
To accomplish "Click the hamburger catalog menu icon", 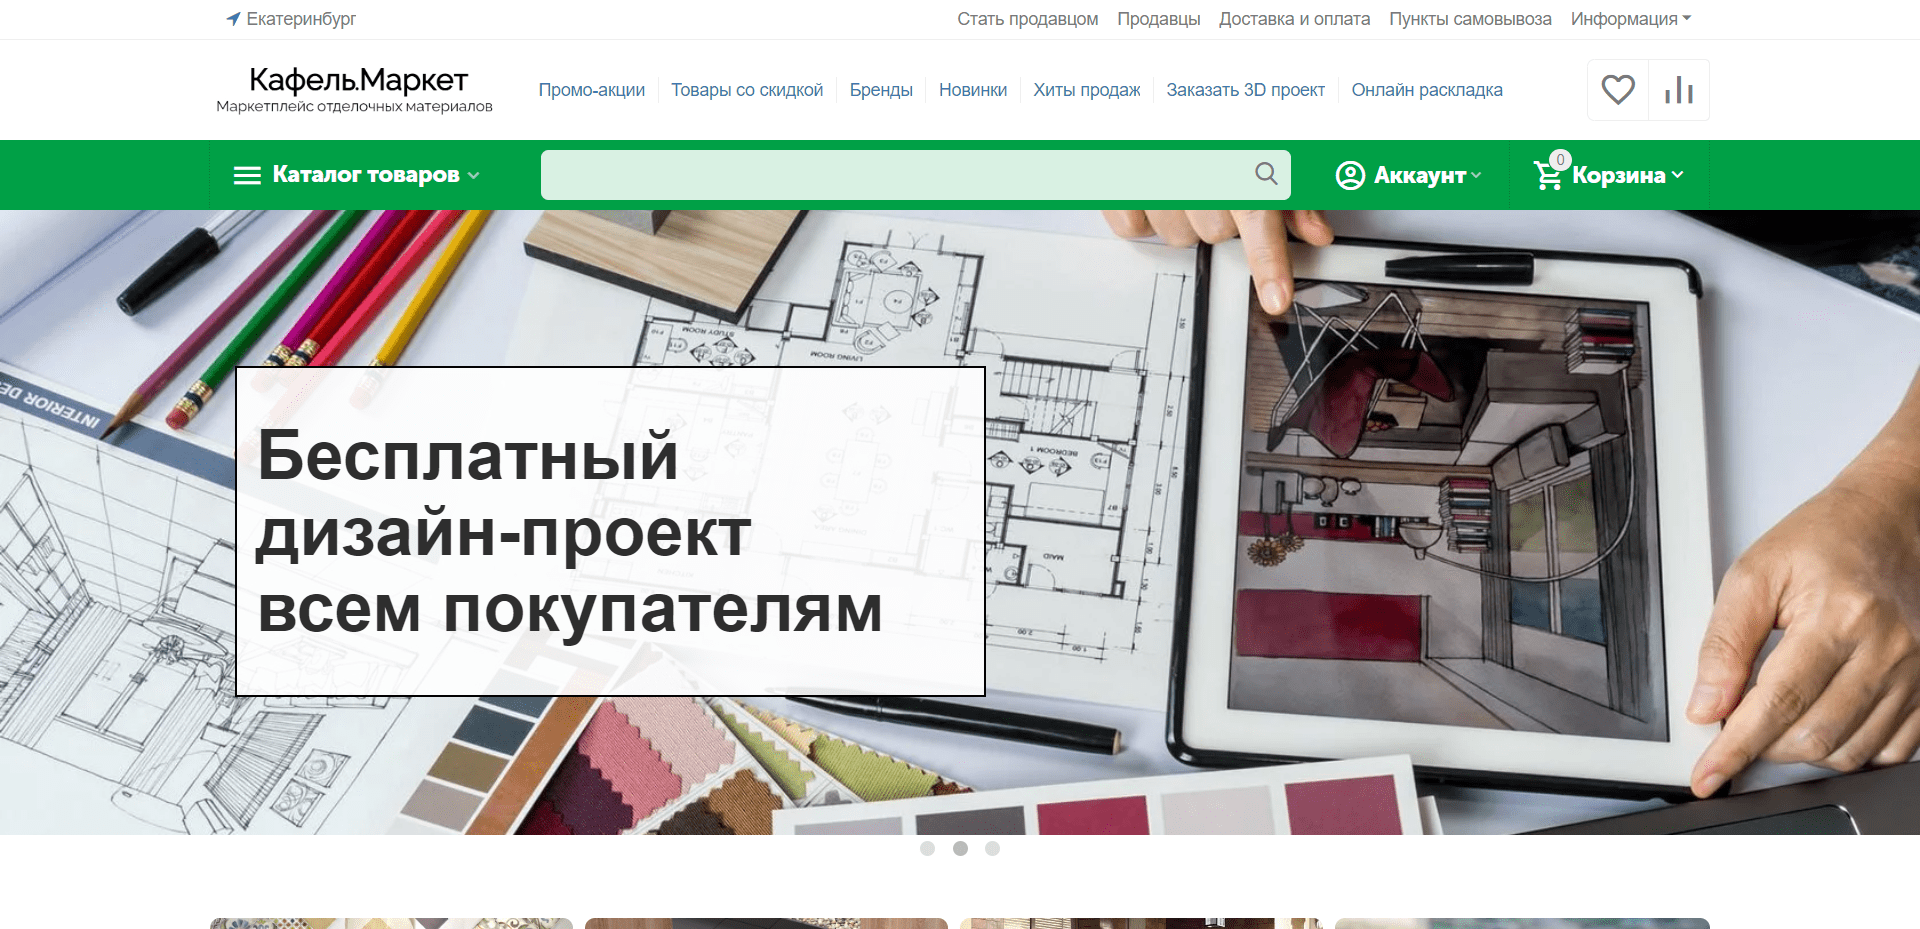I will coord(246,176).
